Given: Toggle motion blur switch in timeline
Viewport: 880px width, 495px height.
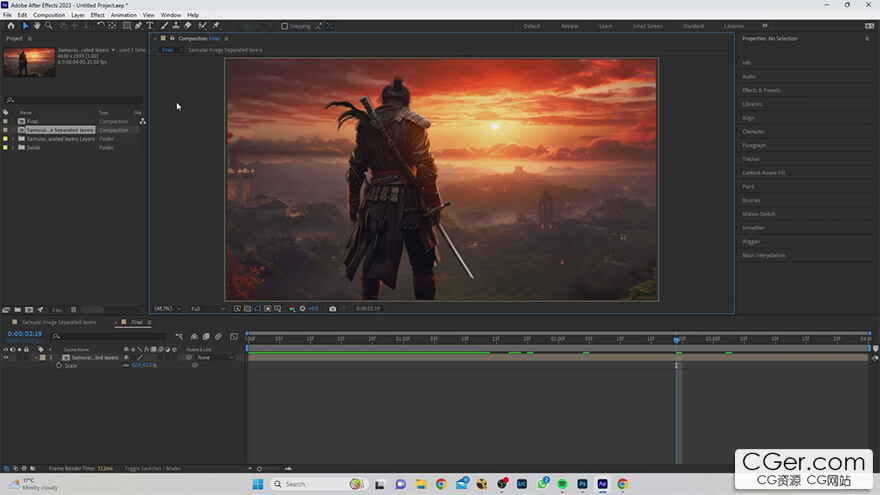Looking at the screenshot, I should [x=218, y=337].
